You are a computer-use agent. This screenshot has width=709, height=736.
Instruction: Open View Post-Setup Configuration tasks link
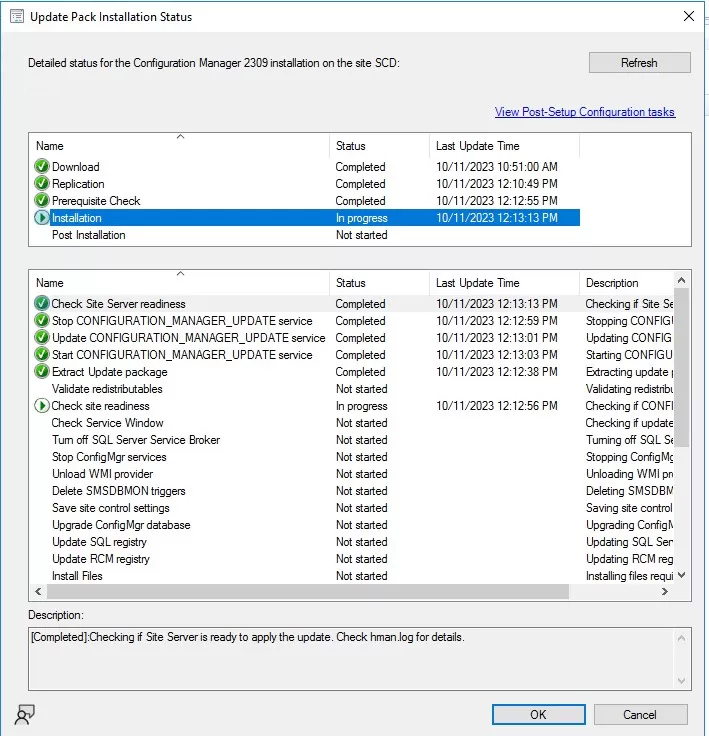(585, 112)
